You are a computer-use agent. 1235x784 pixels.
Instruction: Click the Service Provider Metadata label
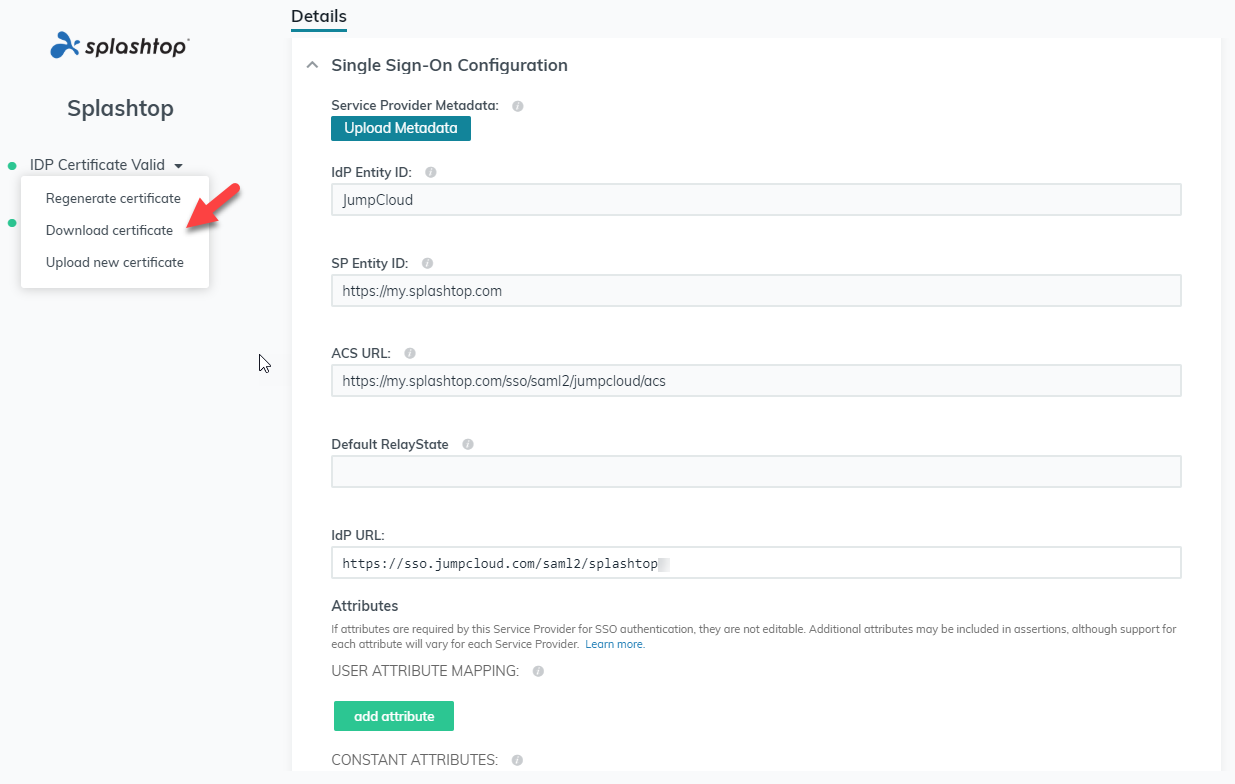point(415,105)
